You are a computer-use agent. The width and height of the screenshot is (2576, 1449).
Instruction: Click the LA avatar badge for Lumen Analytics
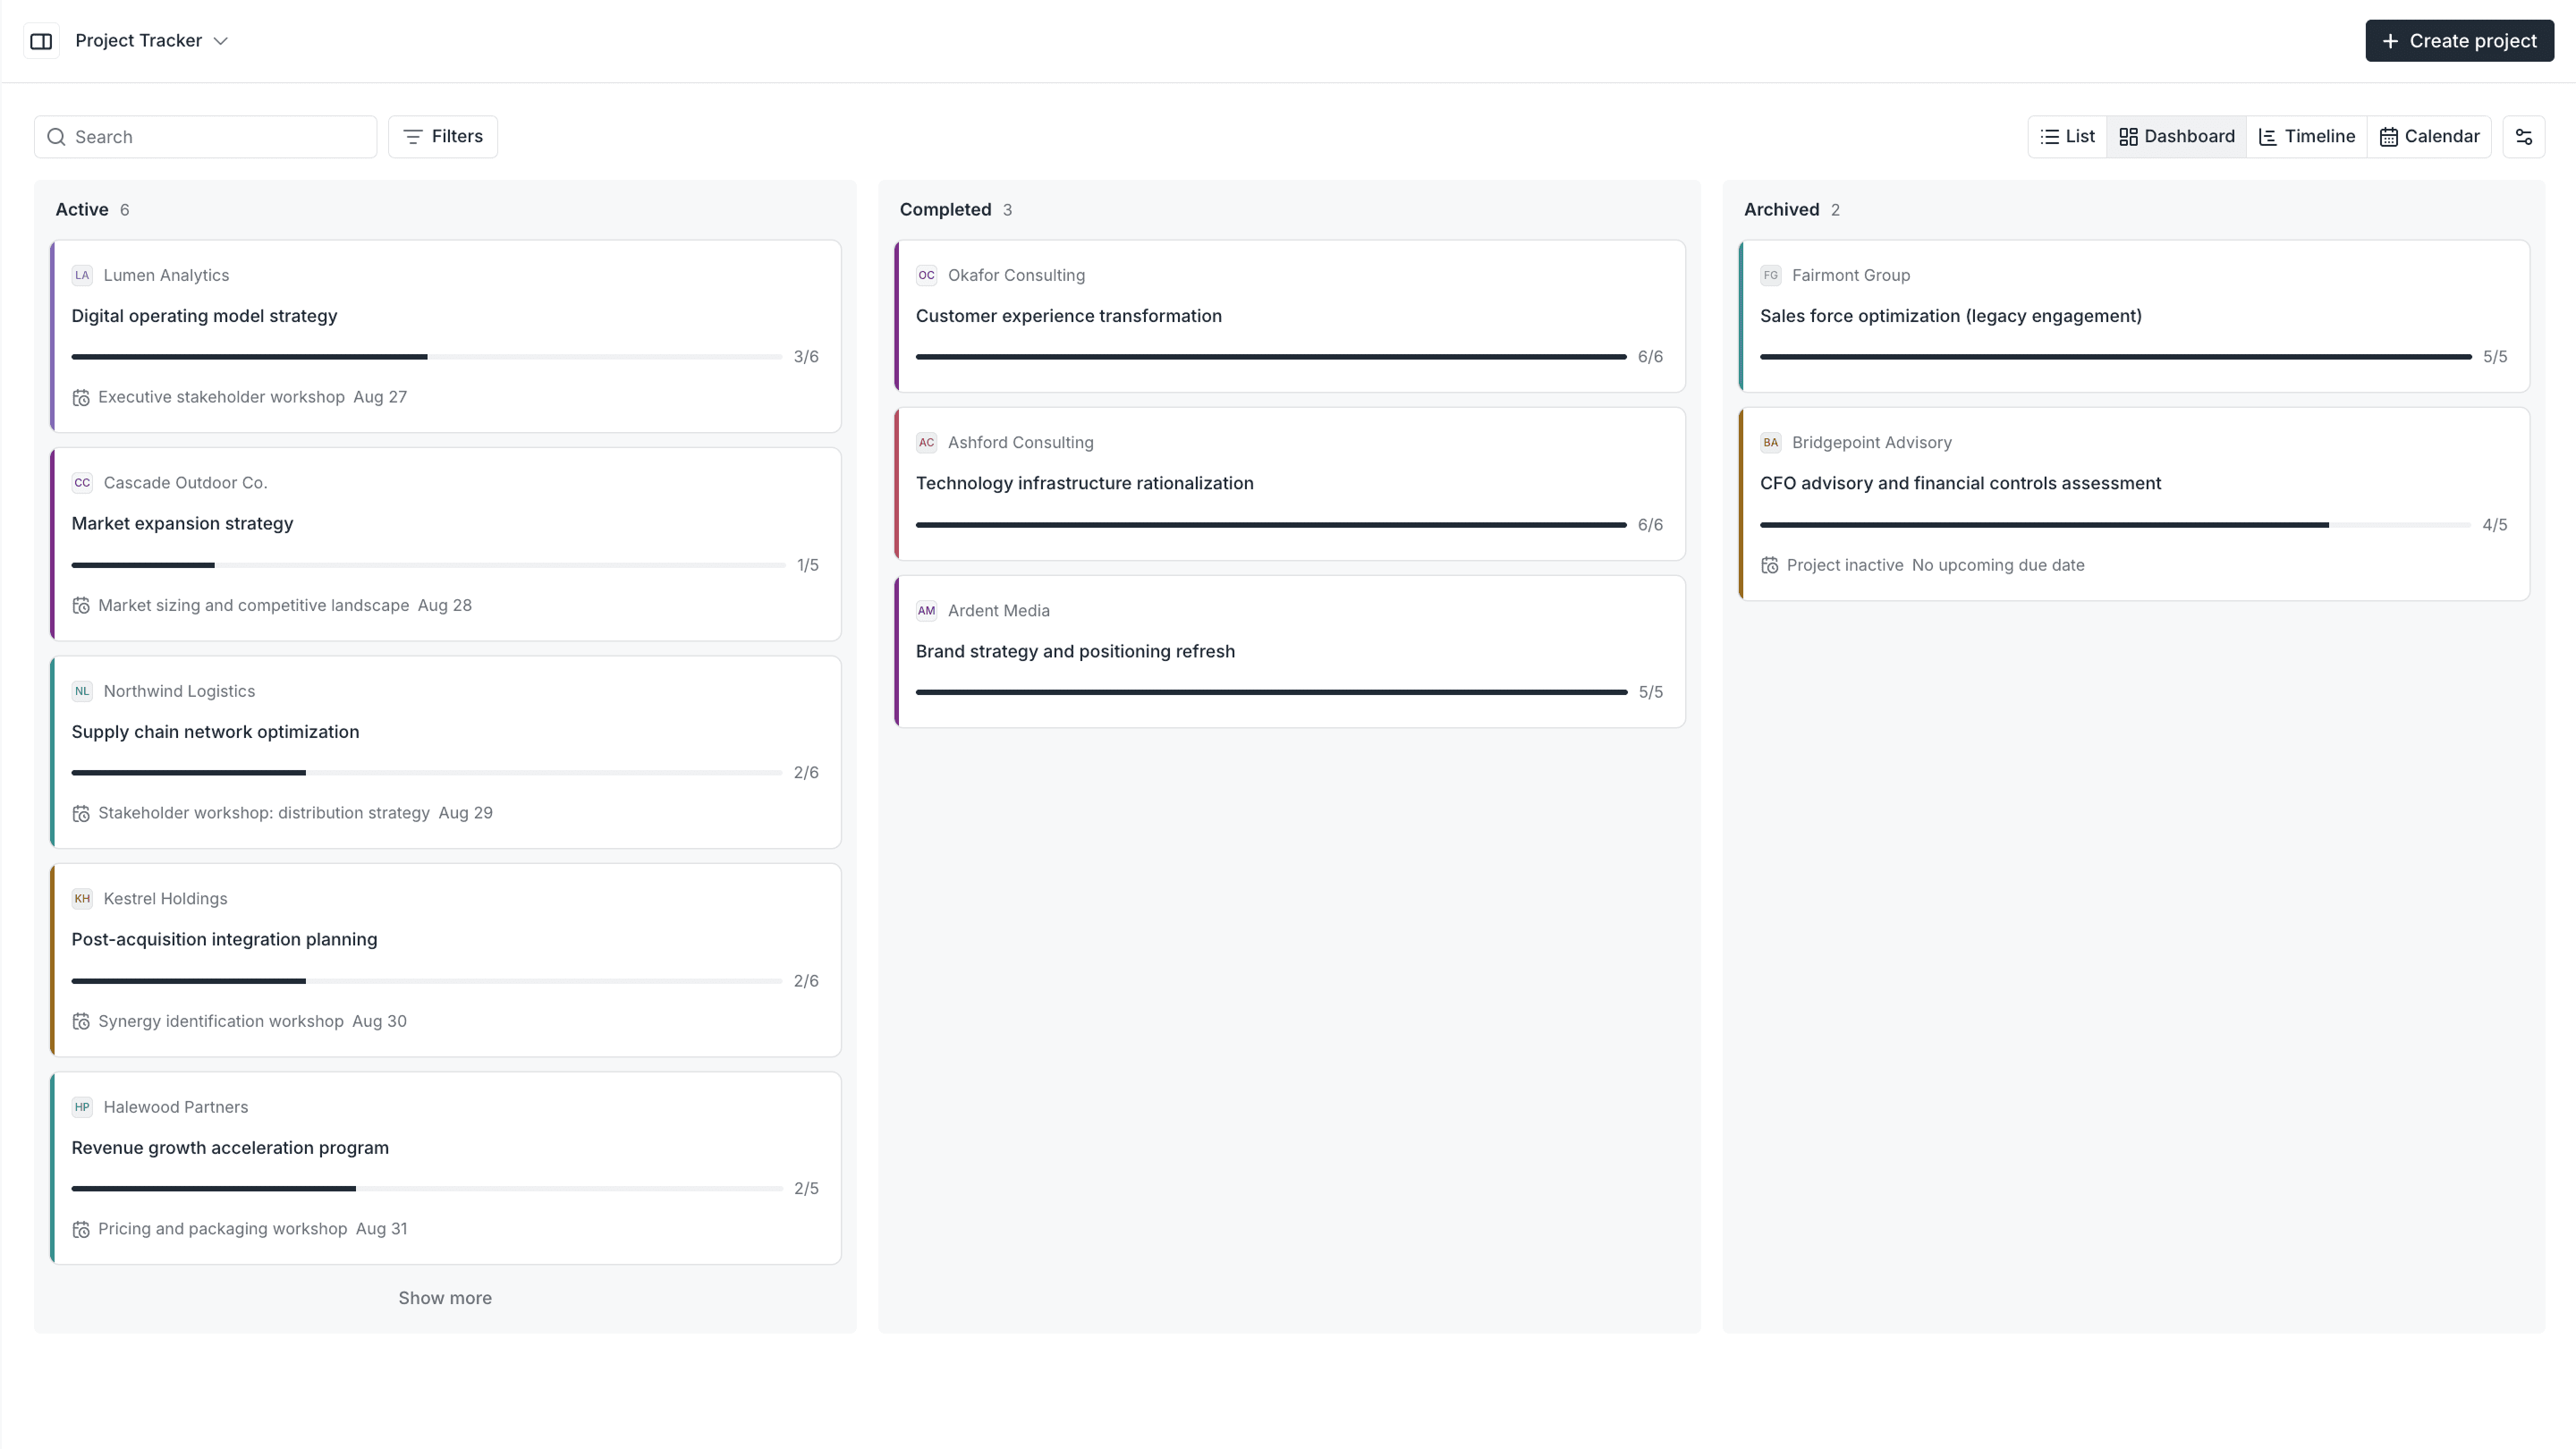[82, 275]
